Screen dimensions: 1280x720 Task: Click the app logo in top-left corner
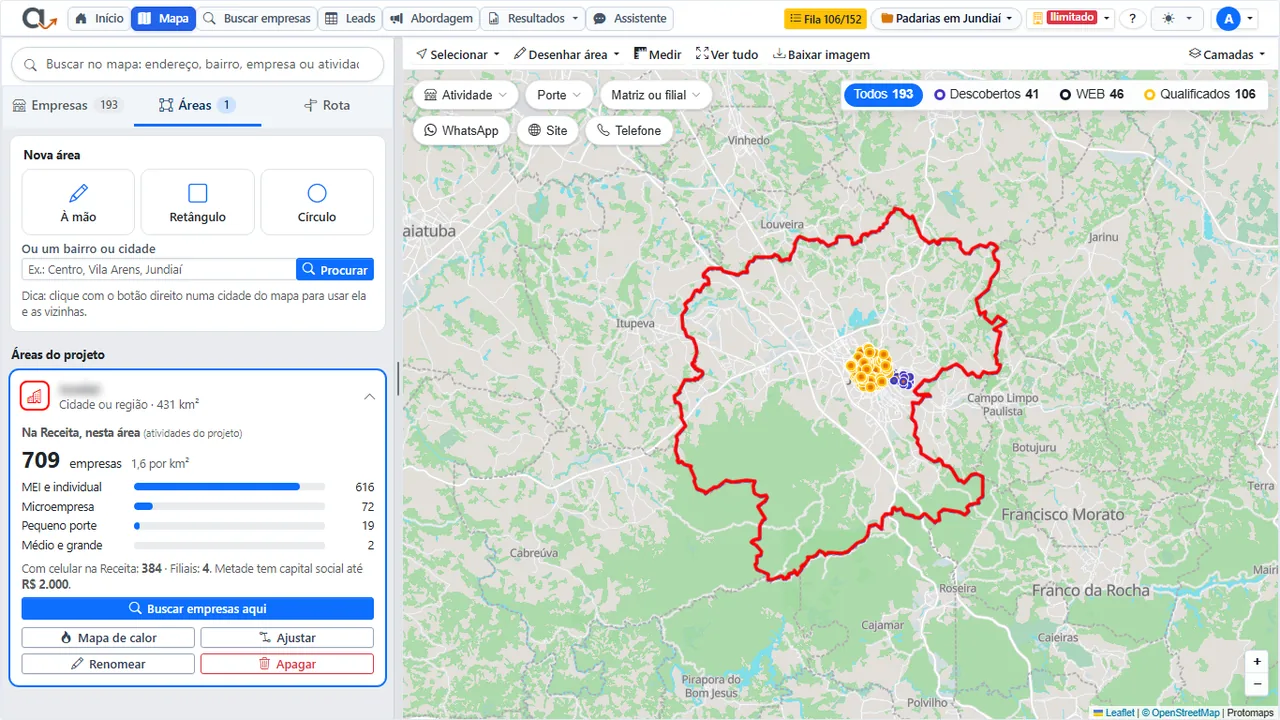point(39,18)
